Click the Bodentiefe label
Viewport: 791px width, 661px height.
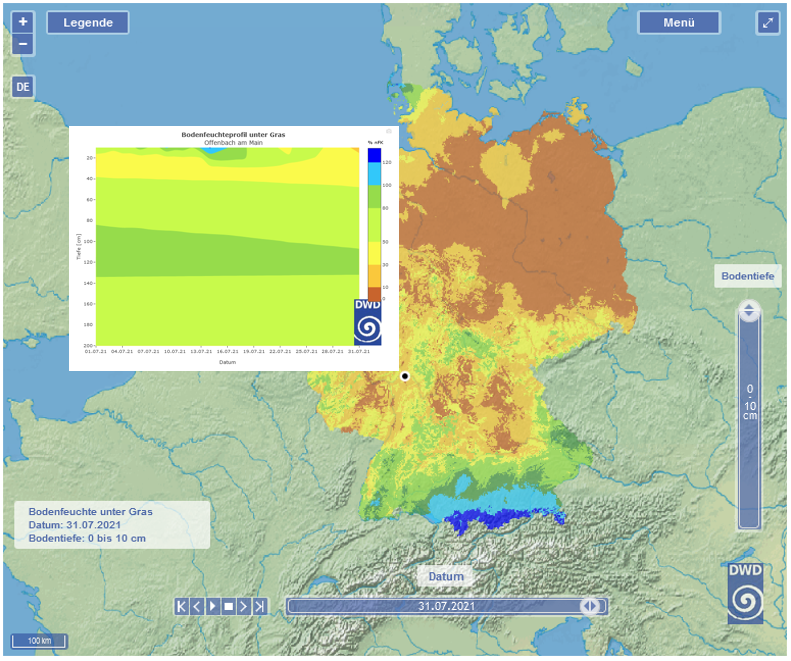pyautogui.click(x=748, y=277)
